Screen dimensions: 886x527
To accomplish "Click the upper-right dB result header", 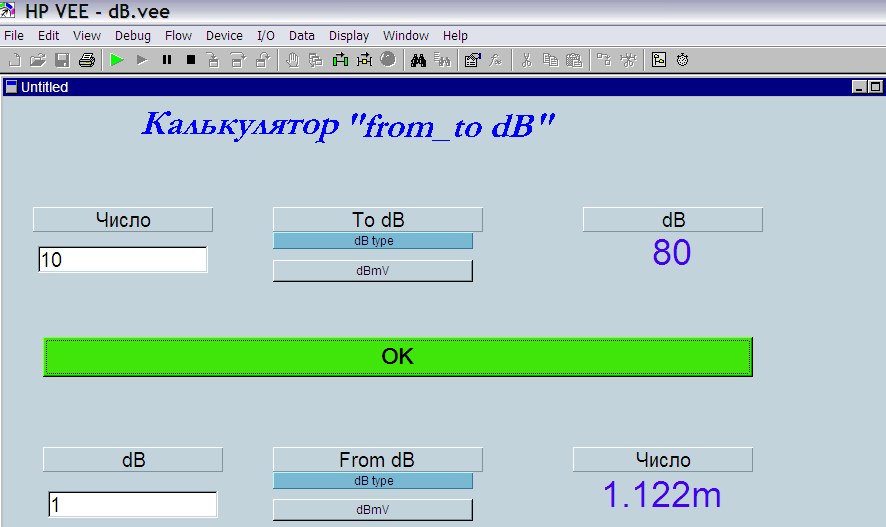I will 673,220.
